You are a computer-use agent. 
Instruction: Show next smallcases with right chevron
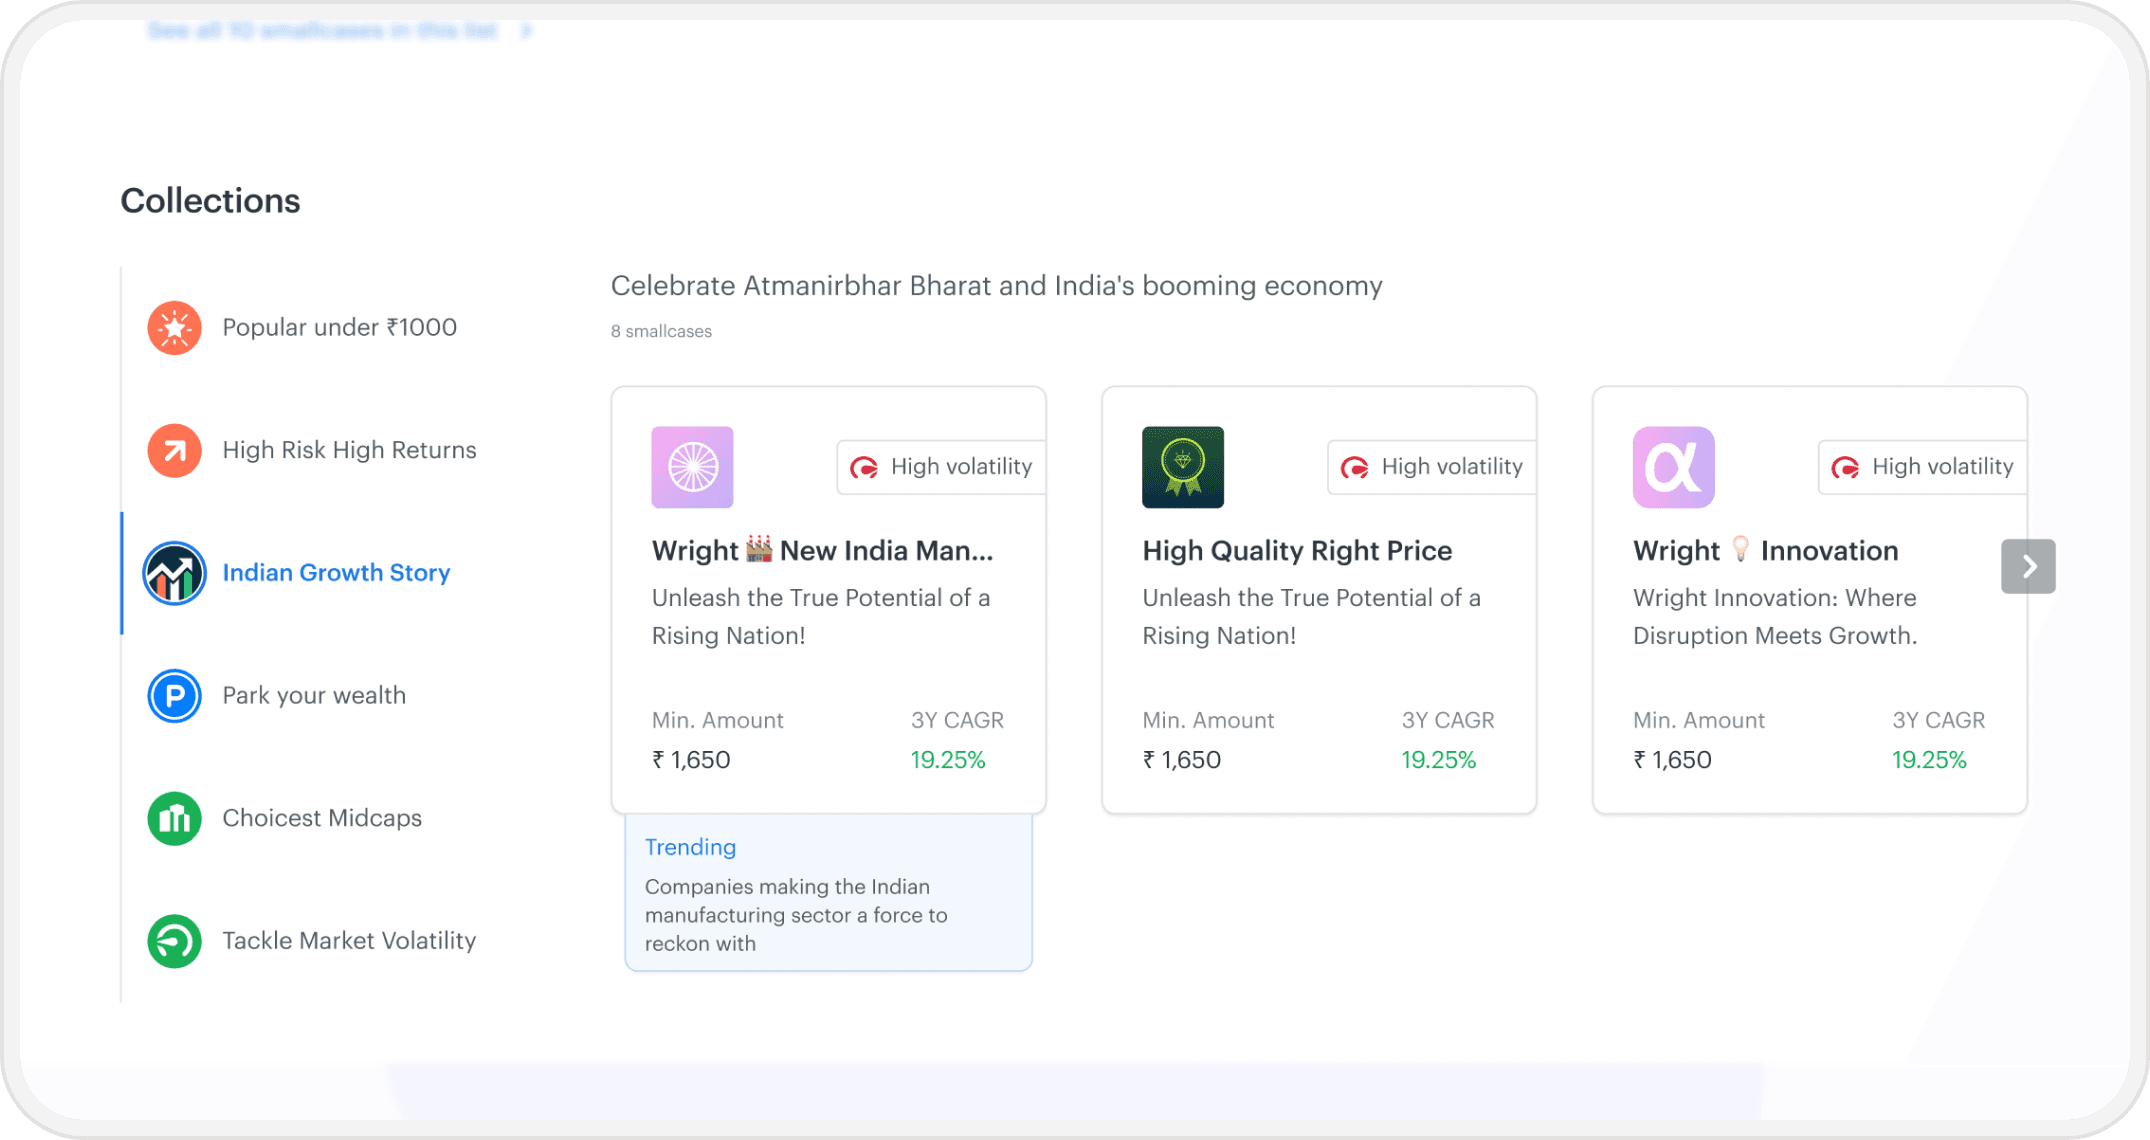(x=2027, y=566)
